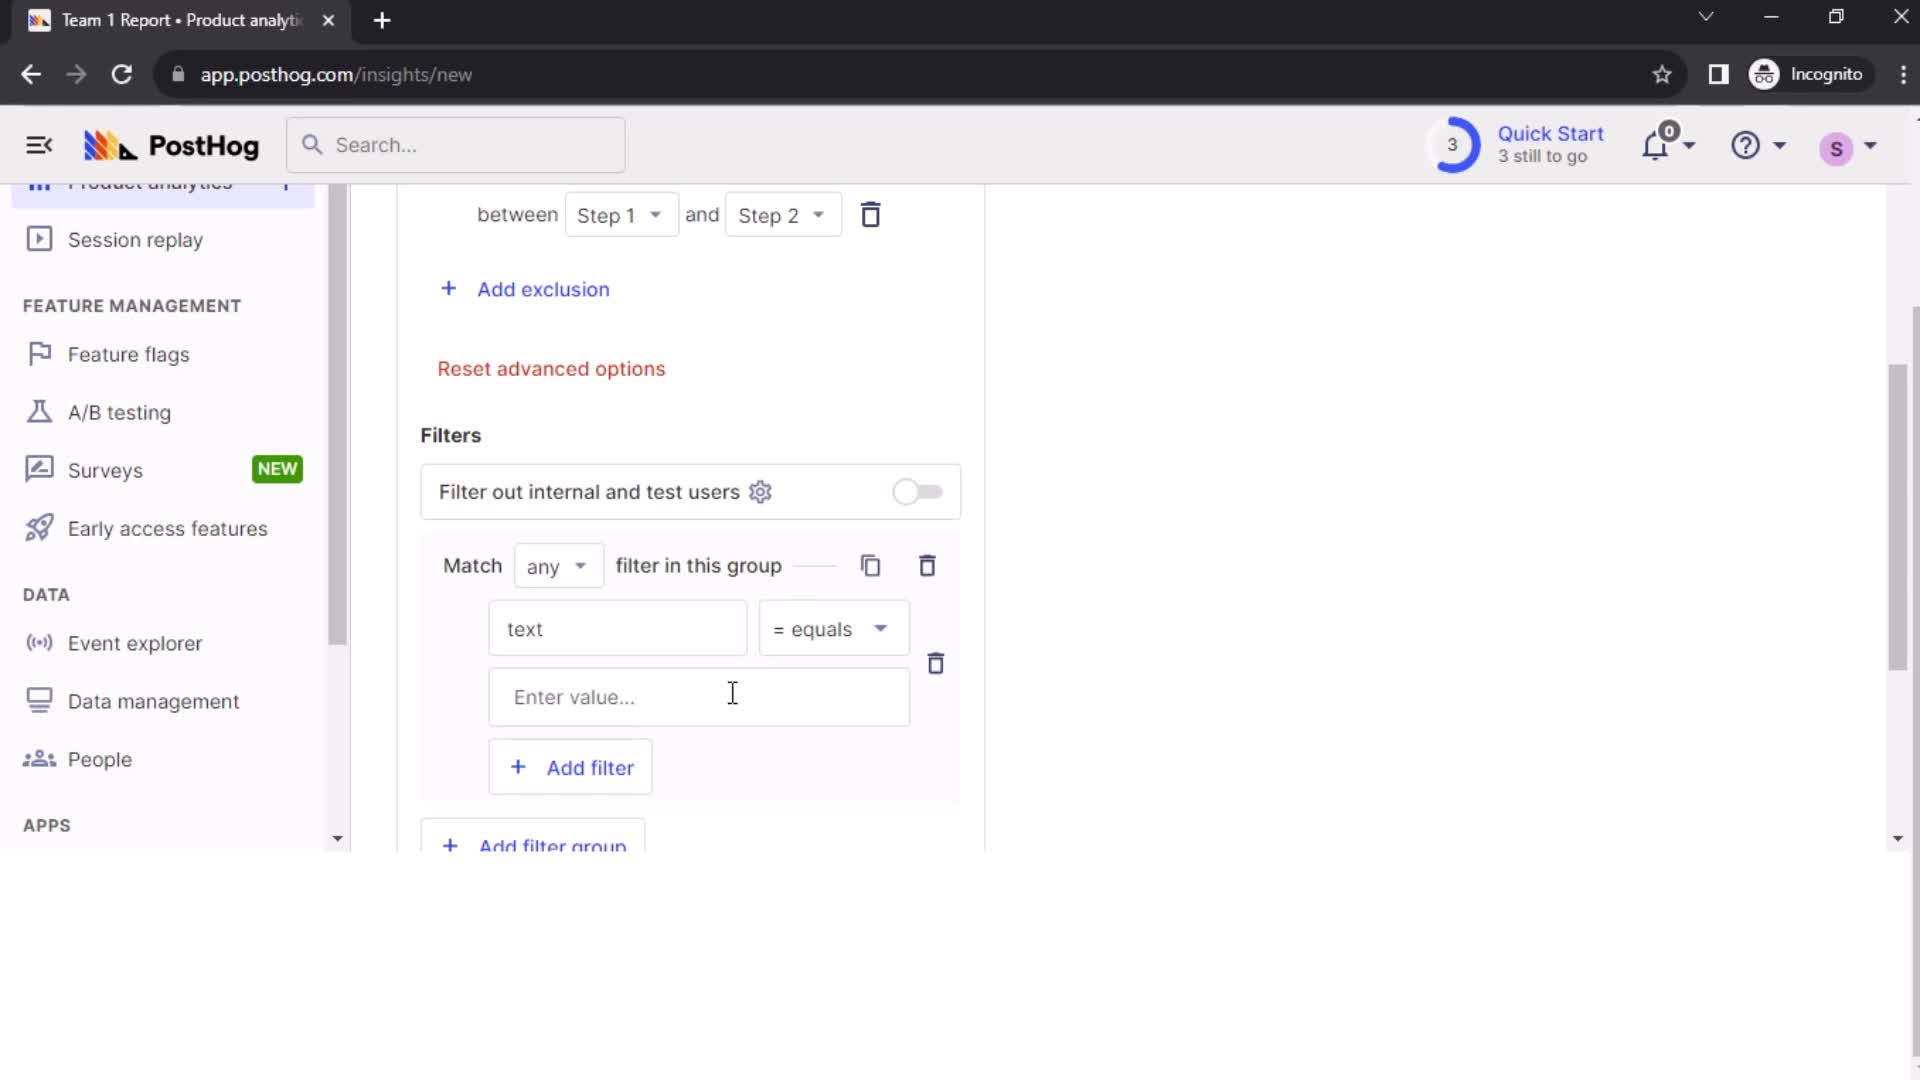
Task: Click the copy filter group icon
Action: pos(870,566)
